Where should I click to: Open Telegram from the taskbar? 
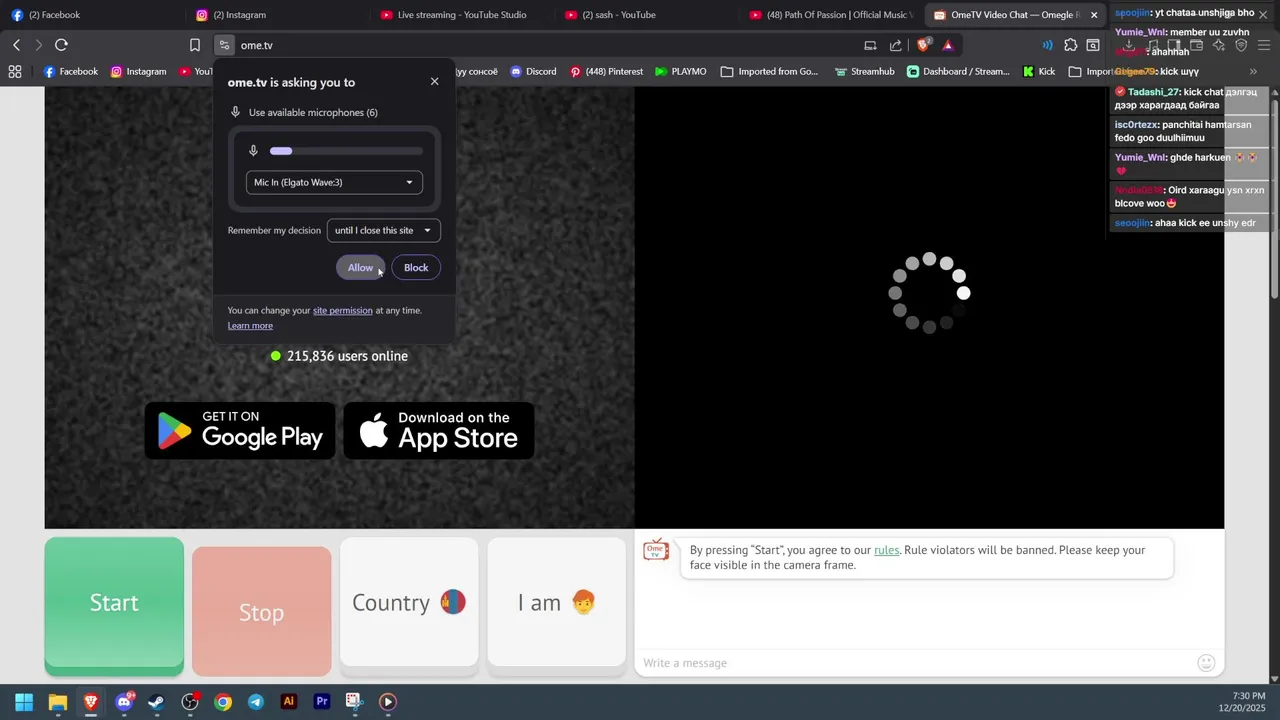(x=256, y=702)
